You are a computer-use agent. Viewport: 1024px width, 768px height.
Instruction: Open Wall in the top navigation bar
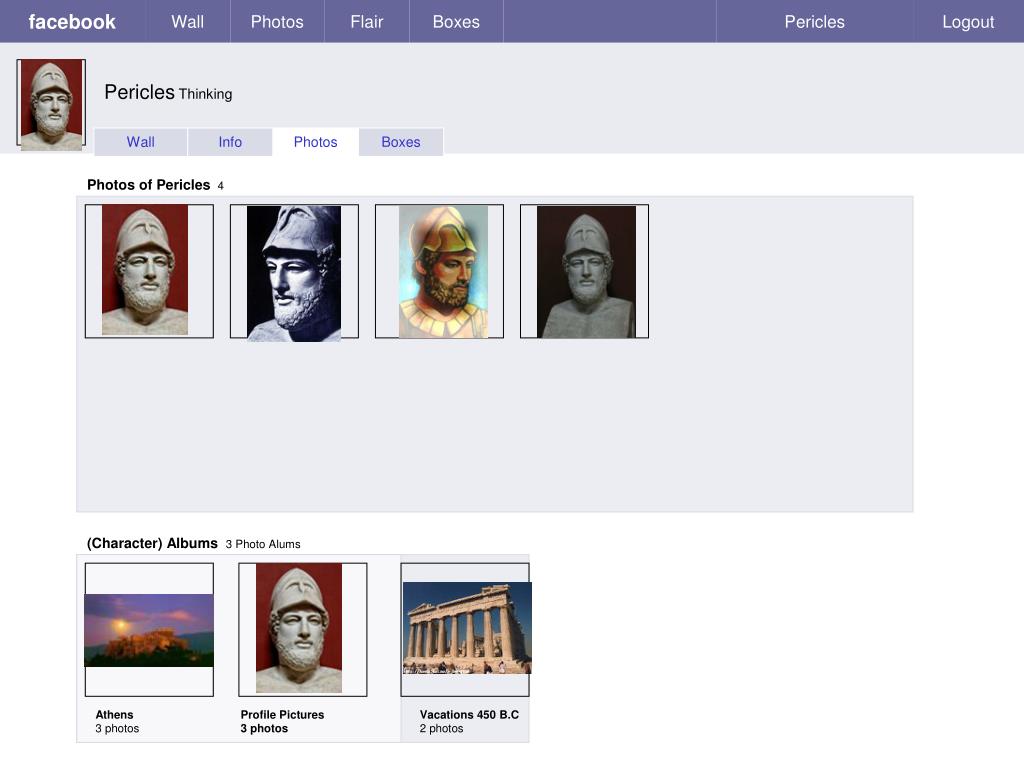point(187,22)
